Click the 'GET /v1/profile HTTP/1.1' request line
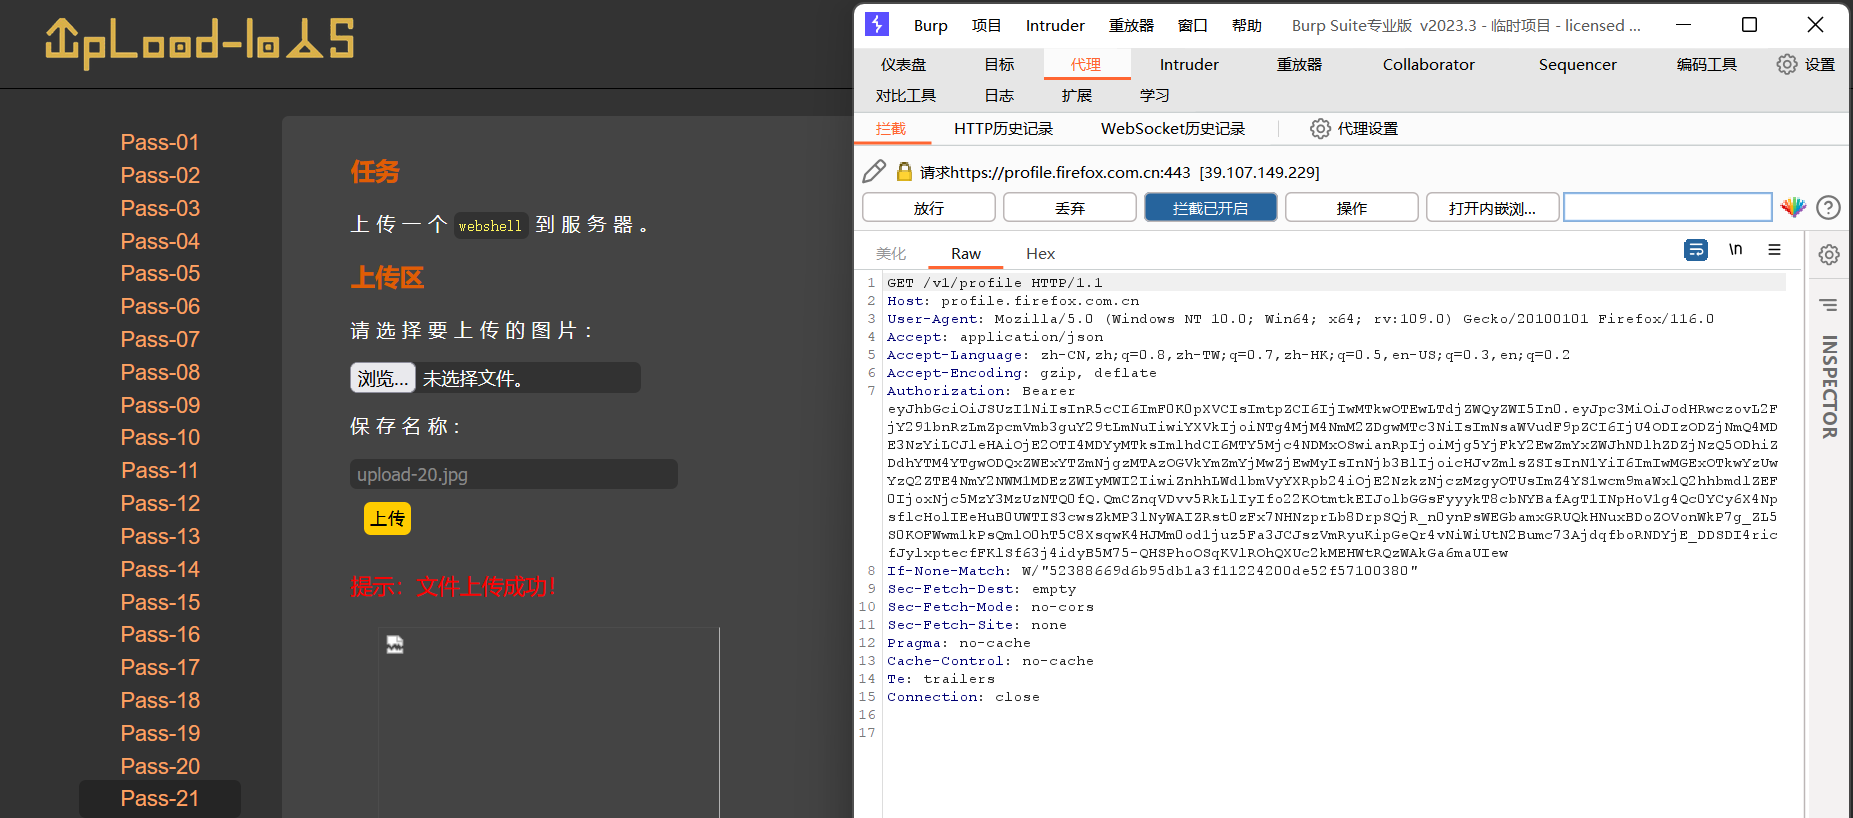The height and width of the screenshot is (818, 1853). tap(994, 283)
